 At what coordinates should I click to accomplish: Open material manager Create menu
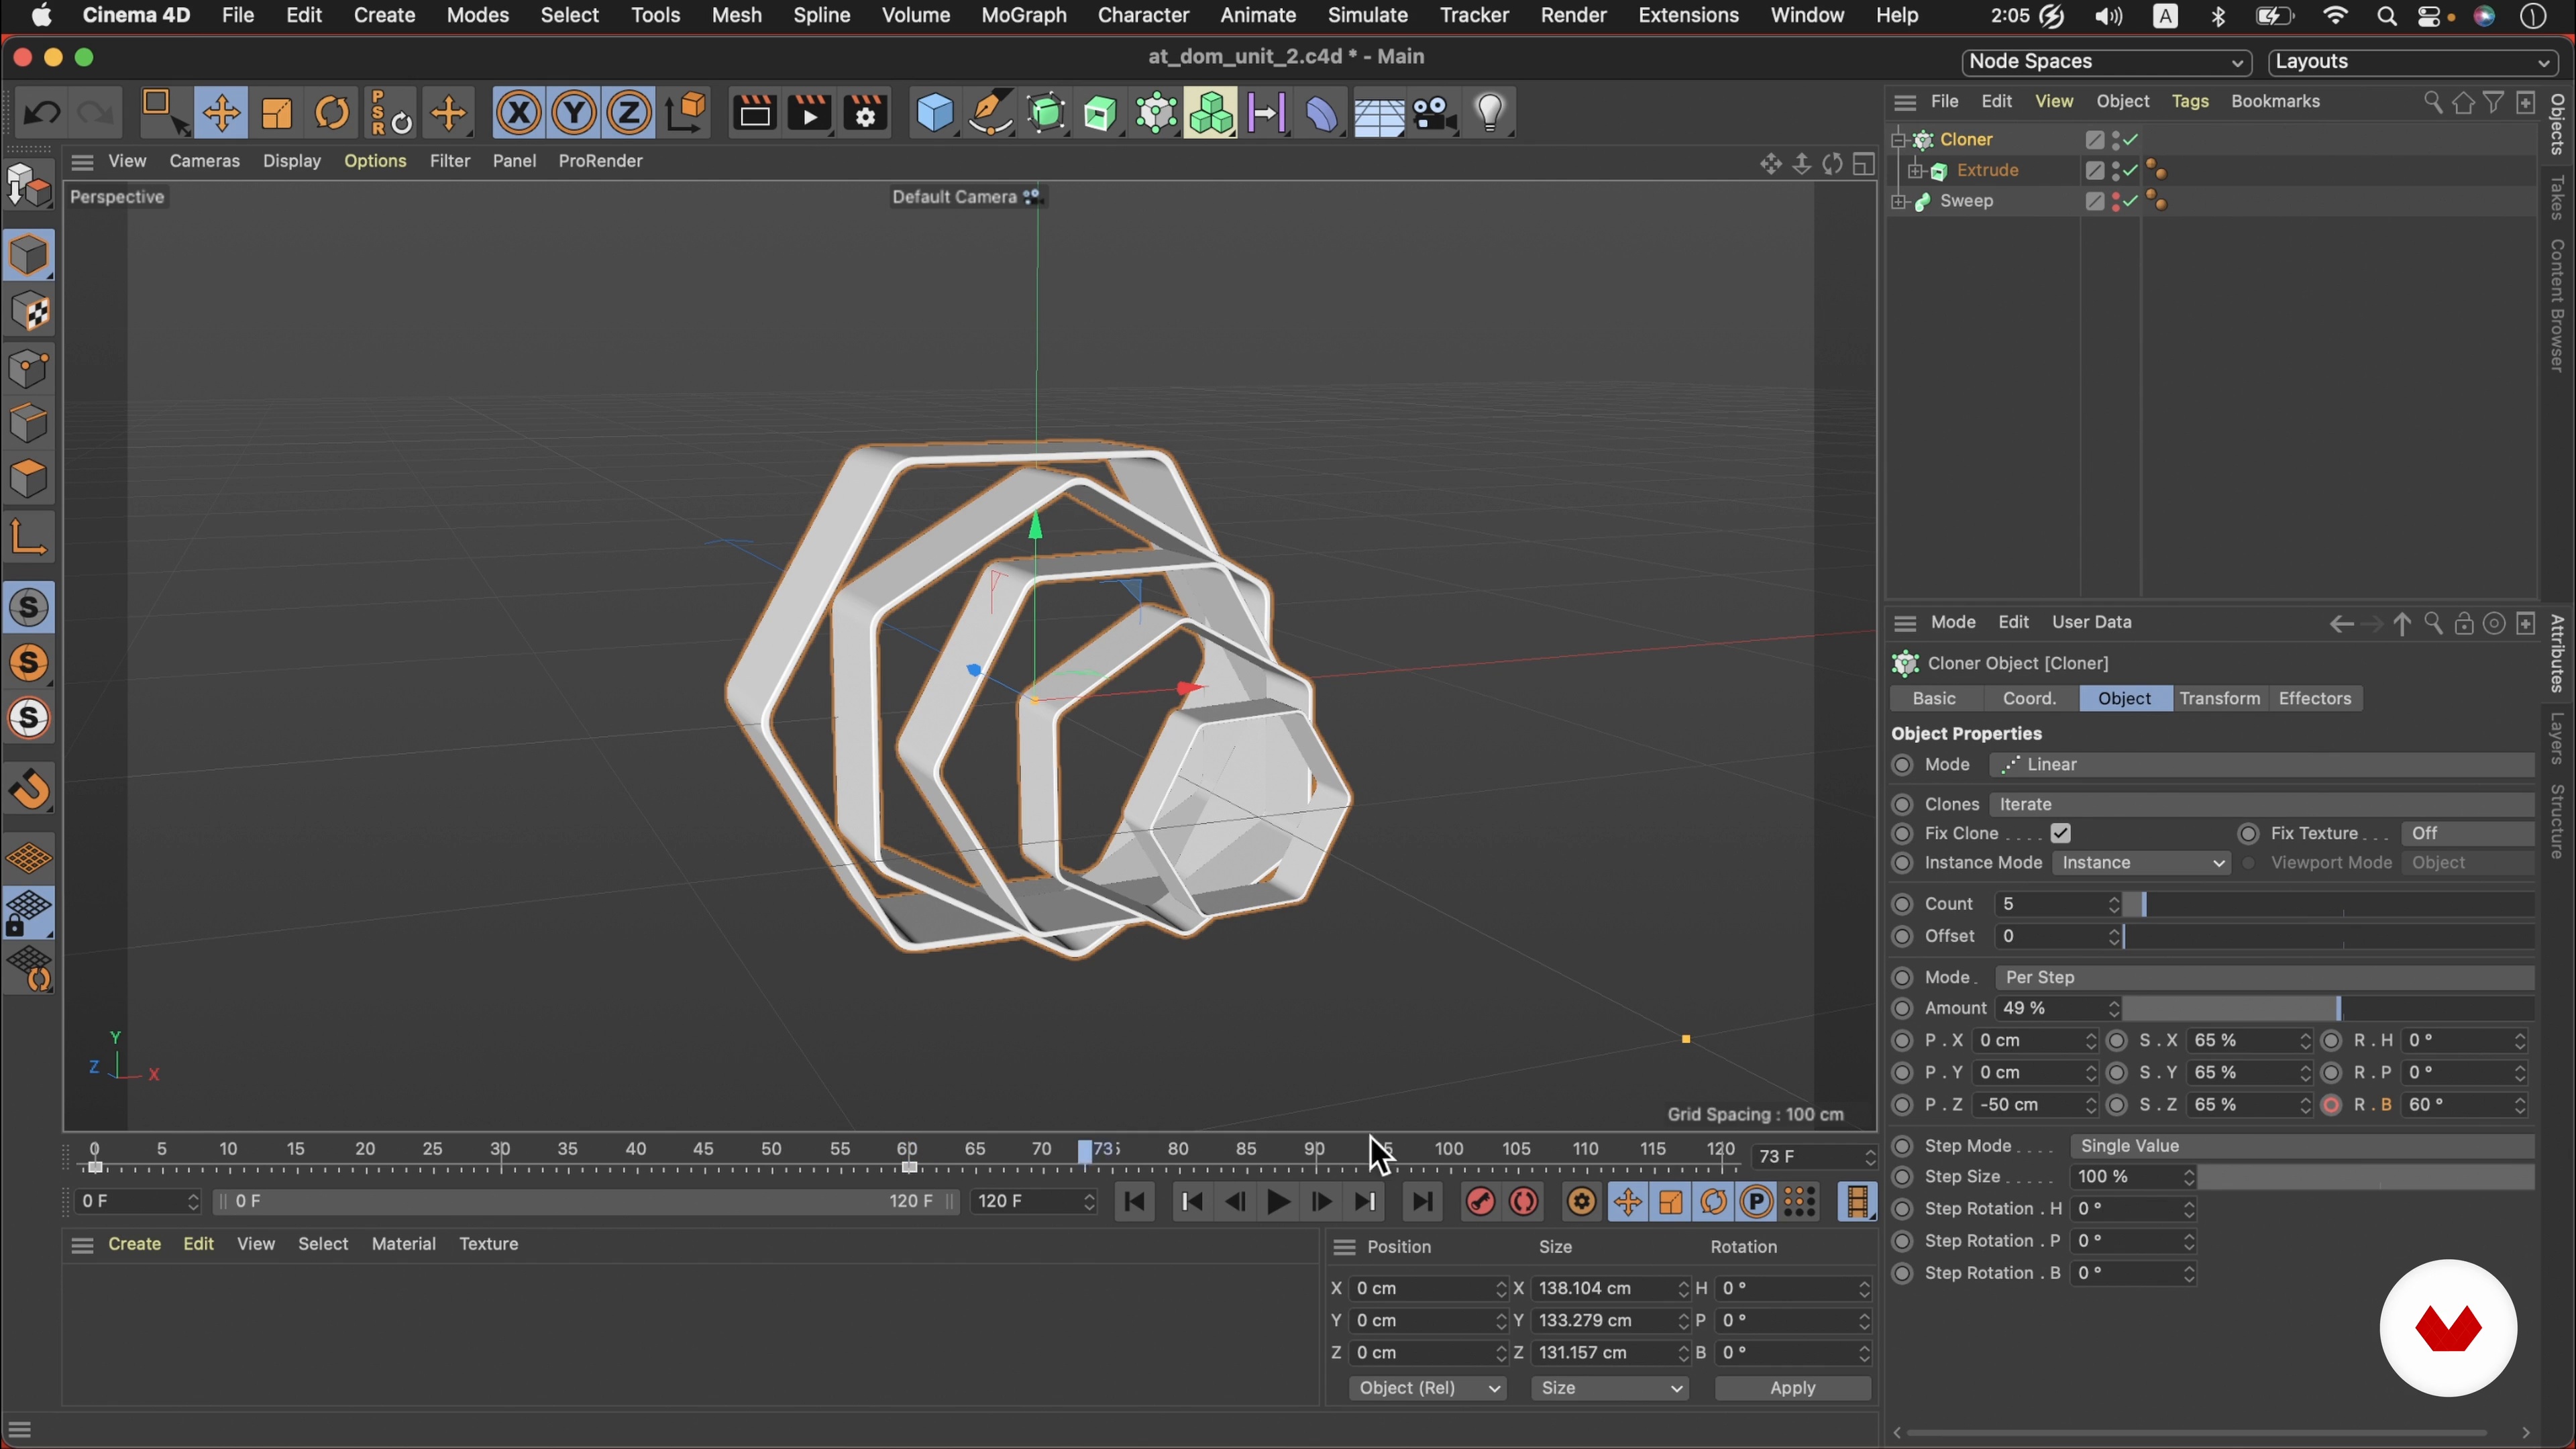pos(135,1245)
